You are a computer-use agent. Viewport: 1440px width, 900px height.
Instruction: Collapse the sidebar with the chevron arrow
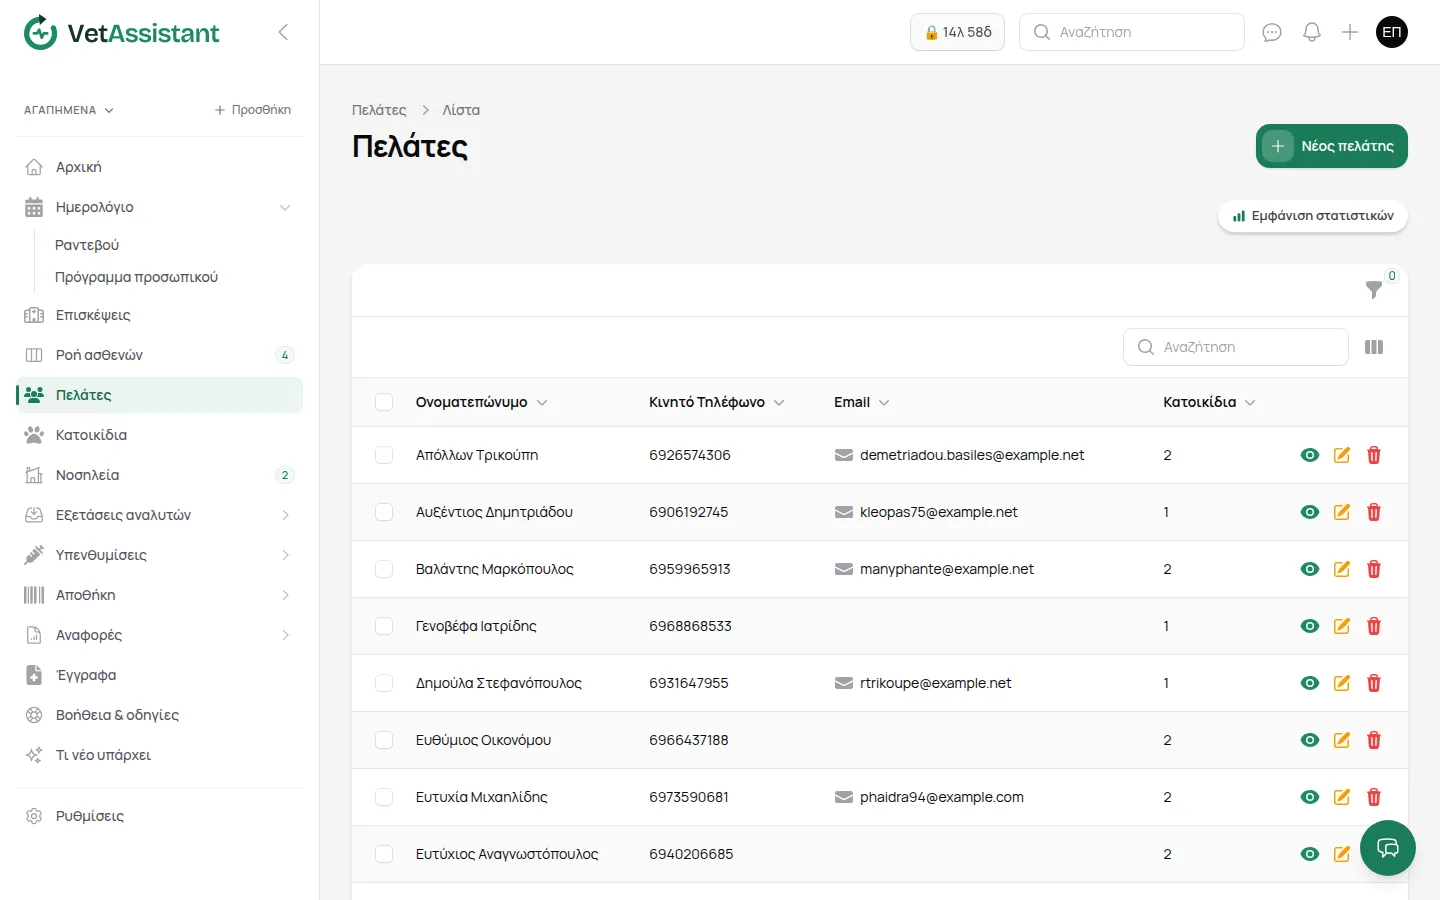283,32
